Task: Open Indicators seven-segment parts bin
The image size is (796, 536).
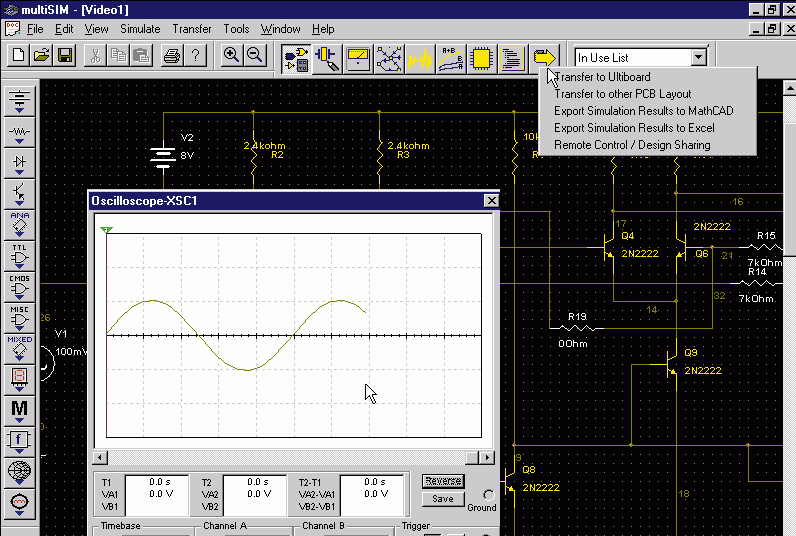Action: (19, 380)
